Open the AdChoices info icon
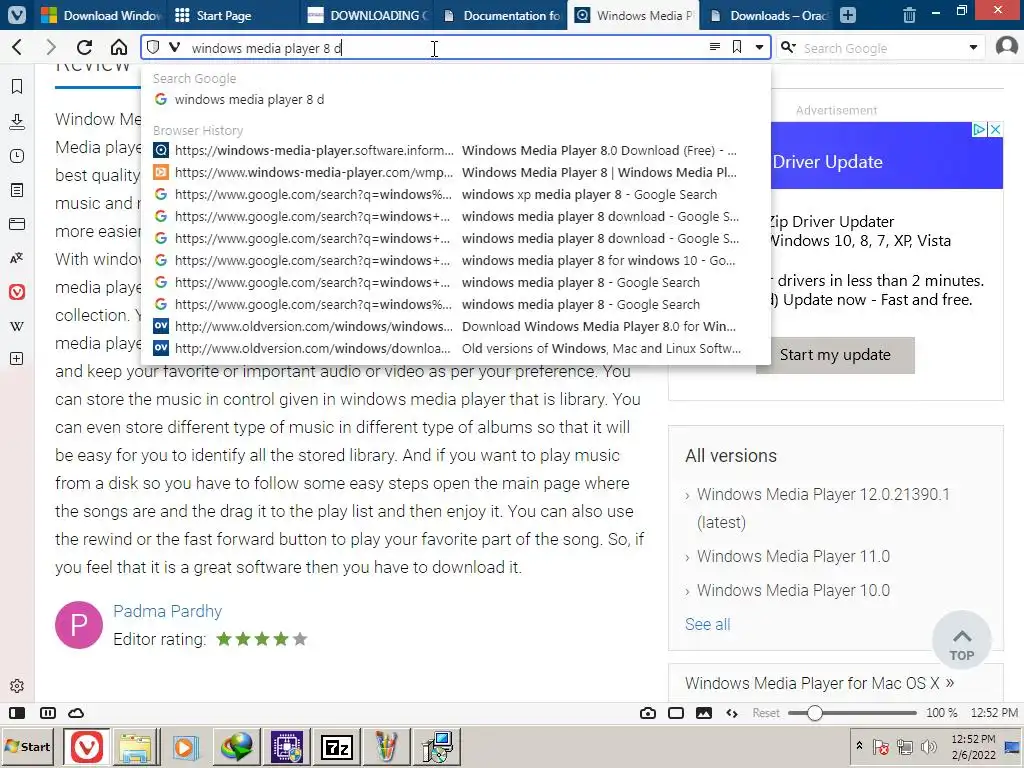This screenshot has width=1024, height=768. [980, 129]
